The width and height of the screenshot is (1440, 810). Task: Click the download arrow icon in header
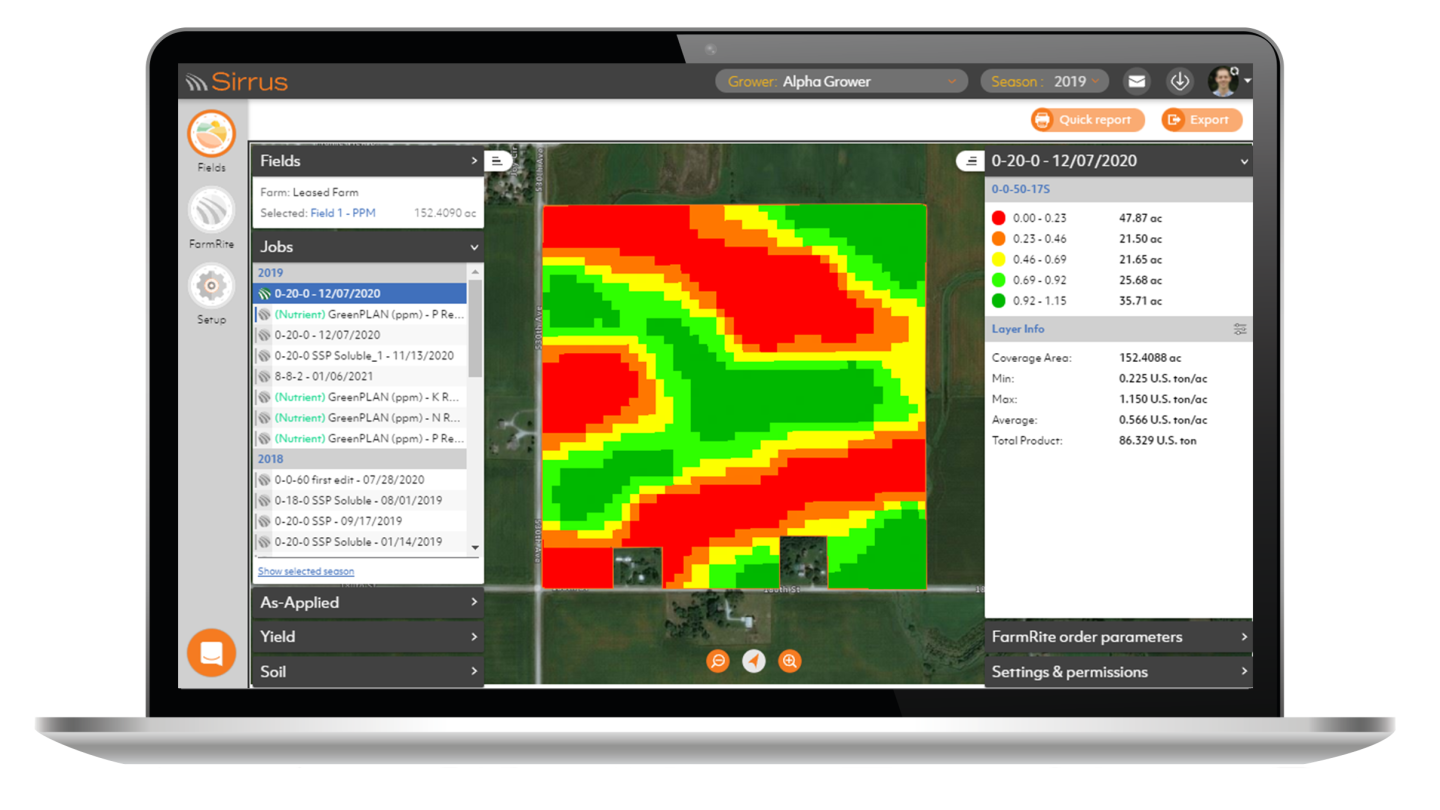point(1180,82)
